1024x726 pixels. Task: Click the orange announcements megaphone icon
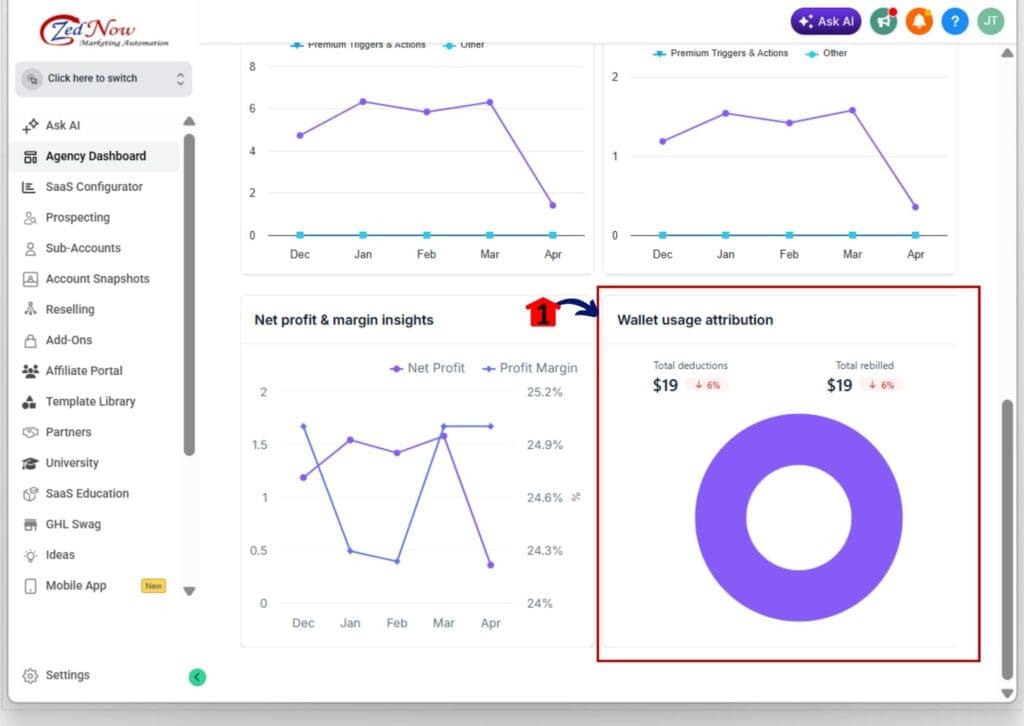(882, 20)
